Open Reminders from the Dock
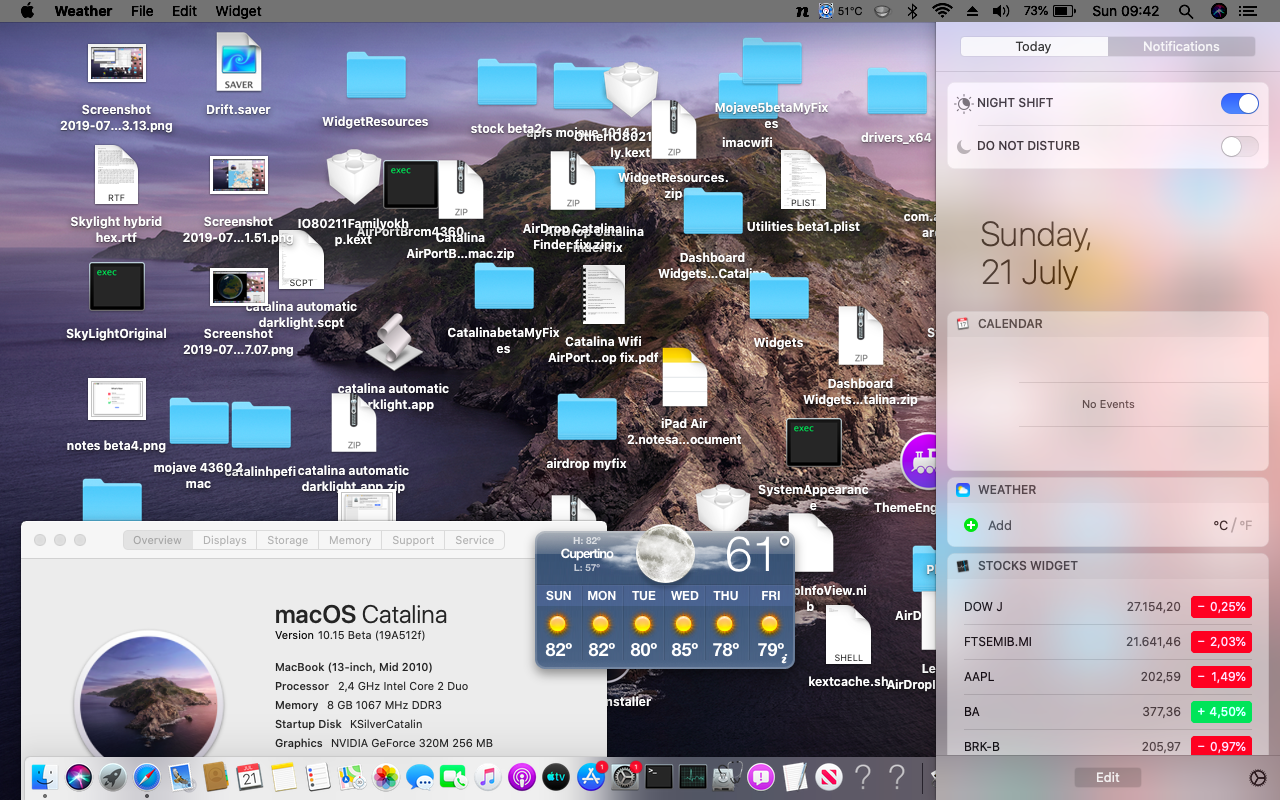The image size is (1280, 800). click(x=318, y=776)
